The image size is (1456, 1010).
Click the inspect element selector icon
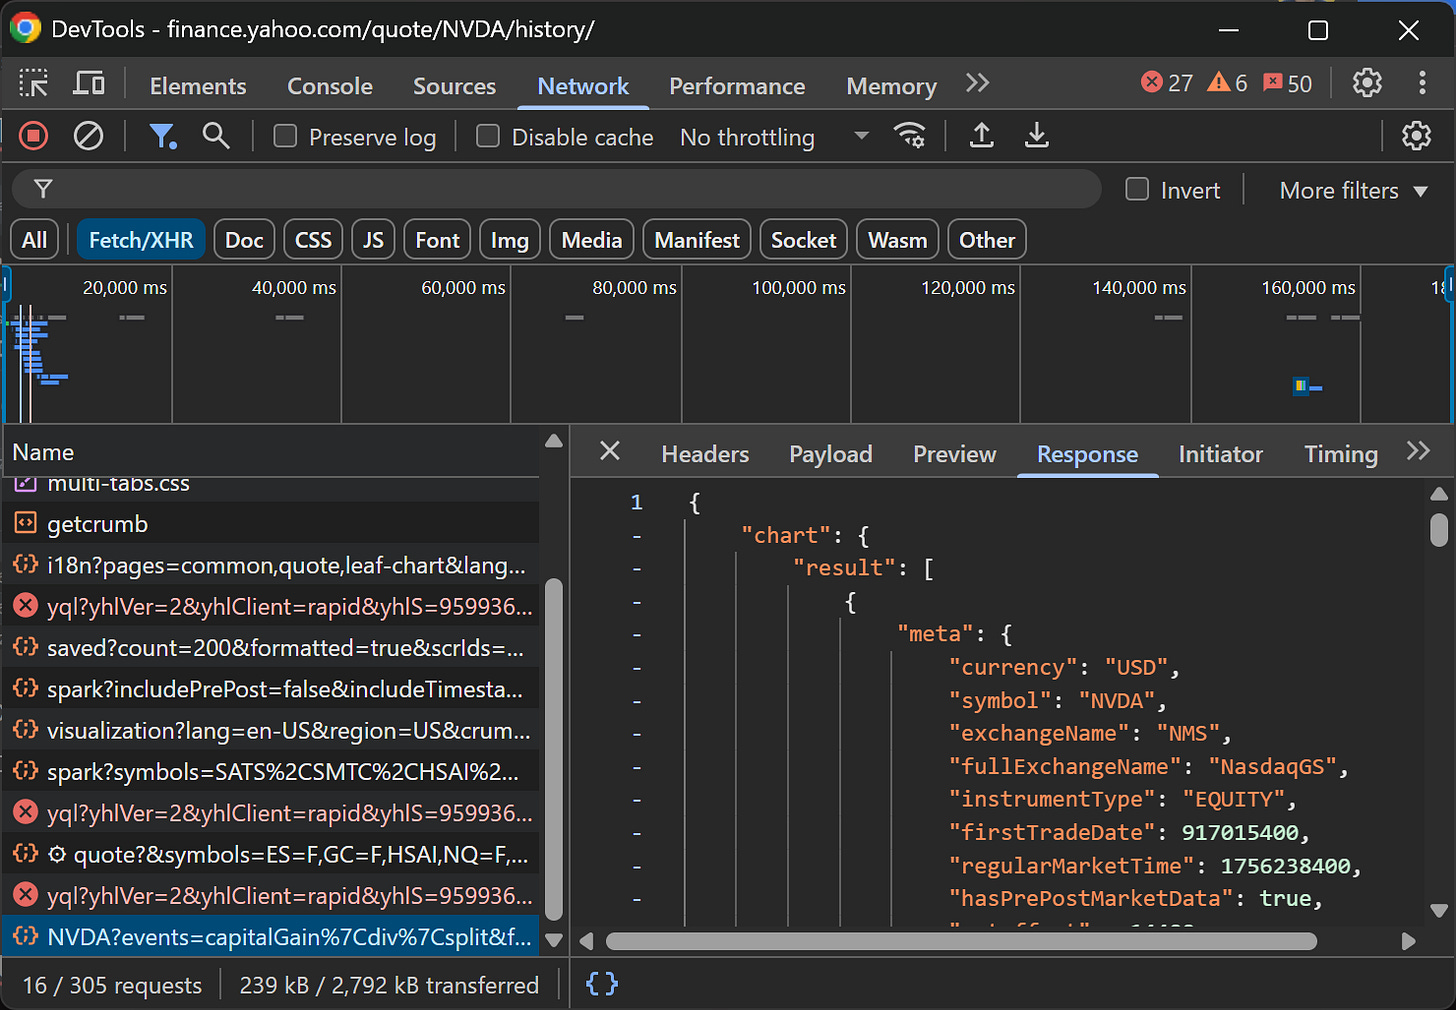point(33,84)
